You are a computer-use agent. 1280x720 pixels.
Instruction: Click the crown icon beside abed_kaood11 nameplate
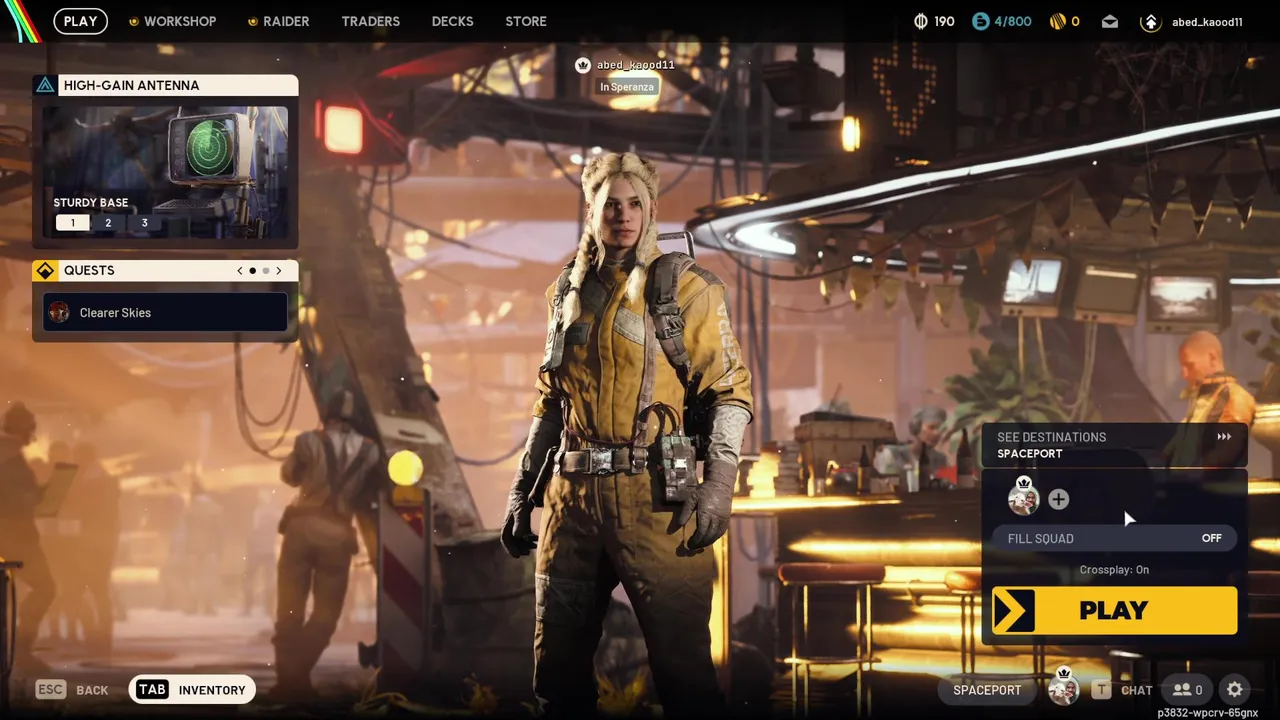point(583,65)
